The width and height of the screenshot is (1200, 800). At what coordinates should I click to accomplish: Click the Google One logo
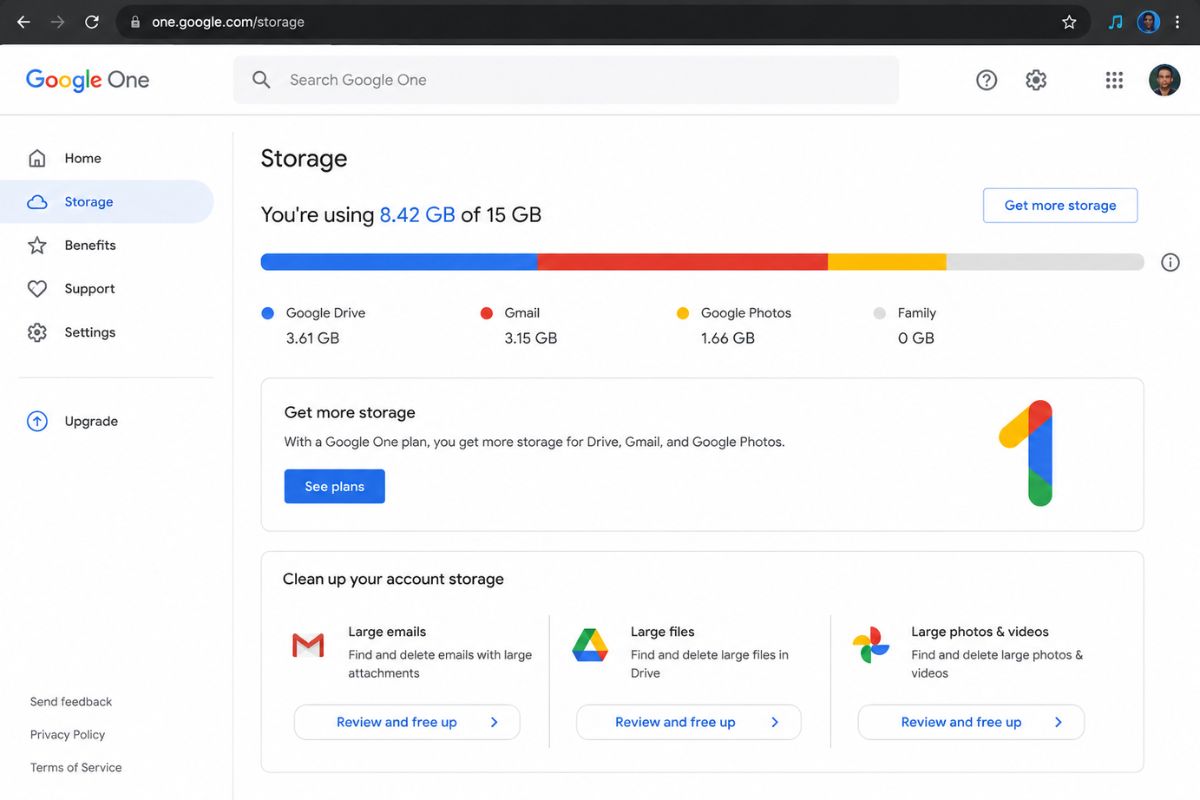tap(88, 80)
